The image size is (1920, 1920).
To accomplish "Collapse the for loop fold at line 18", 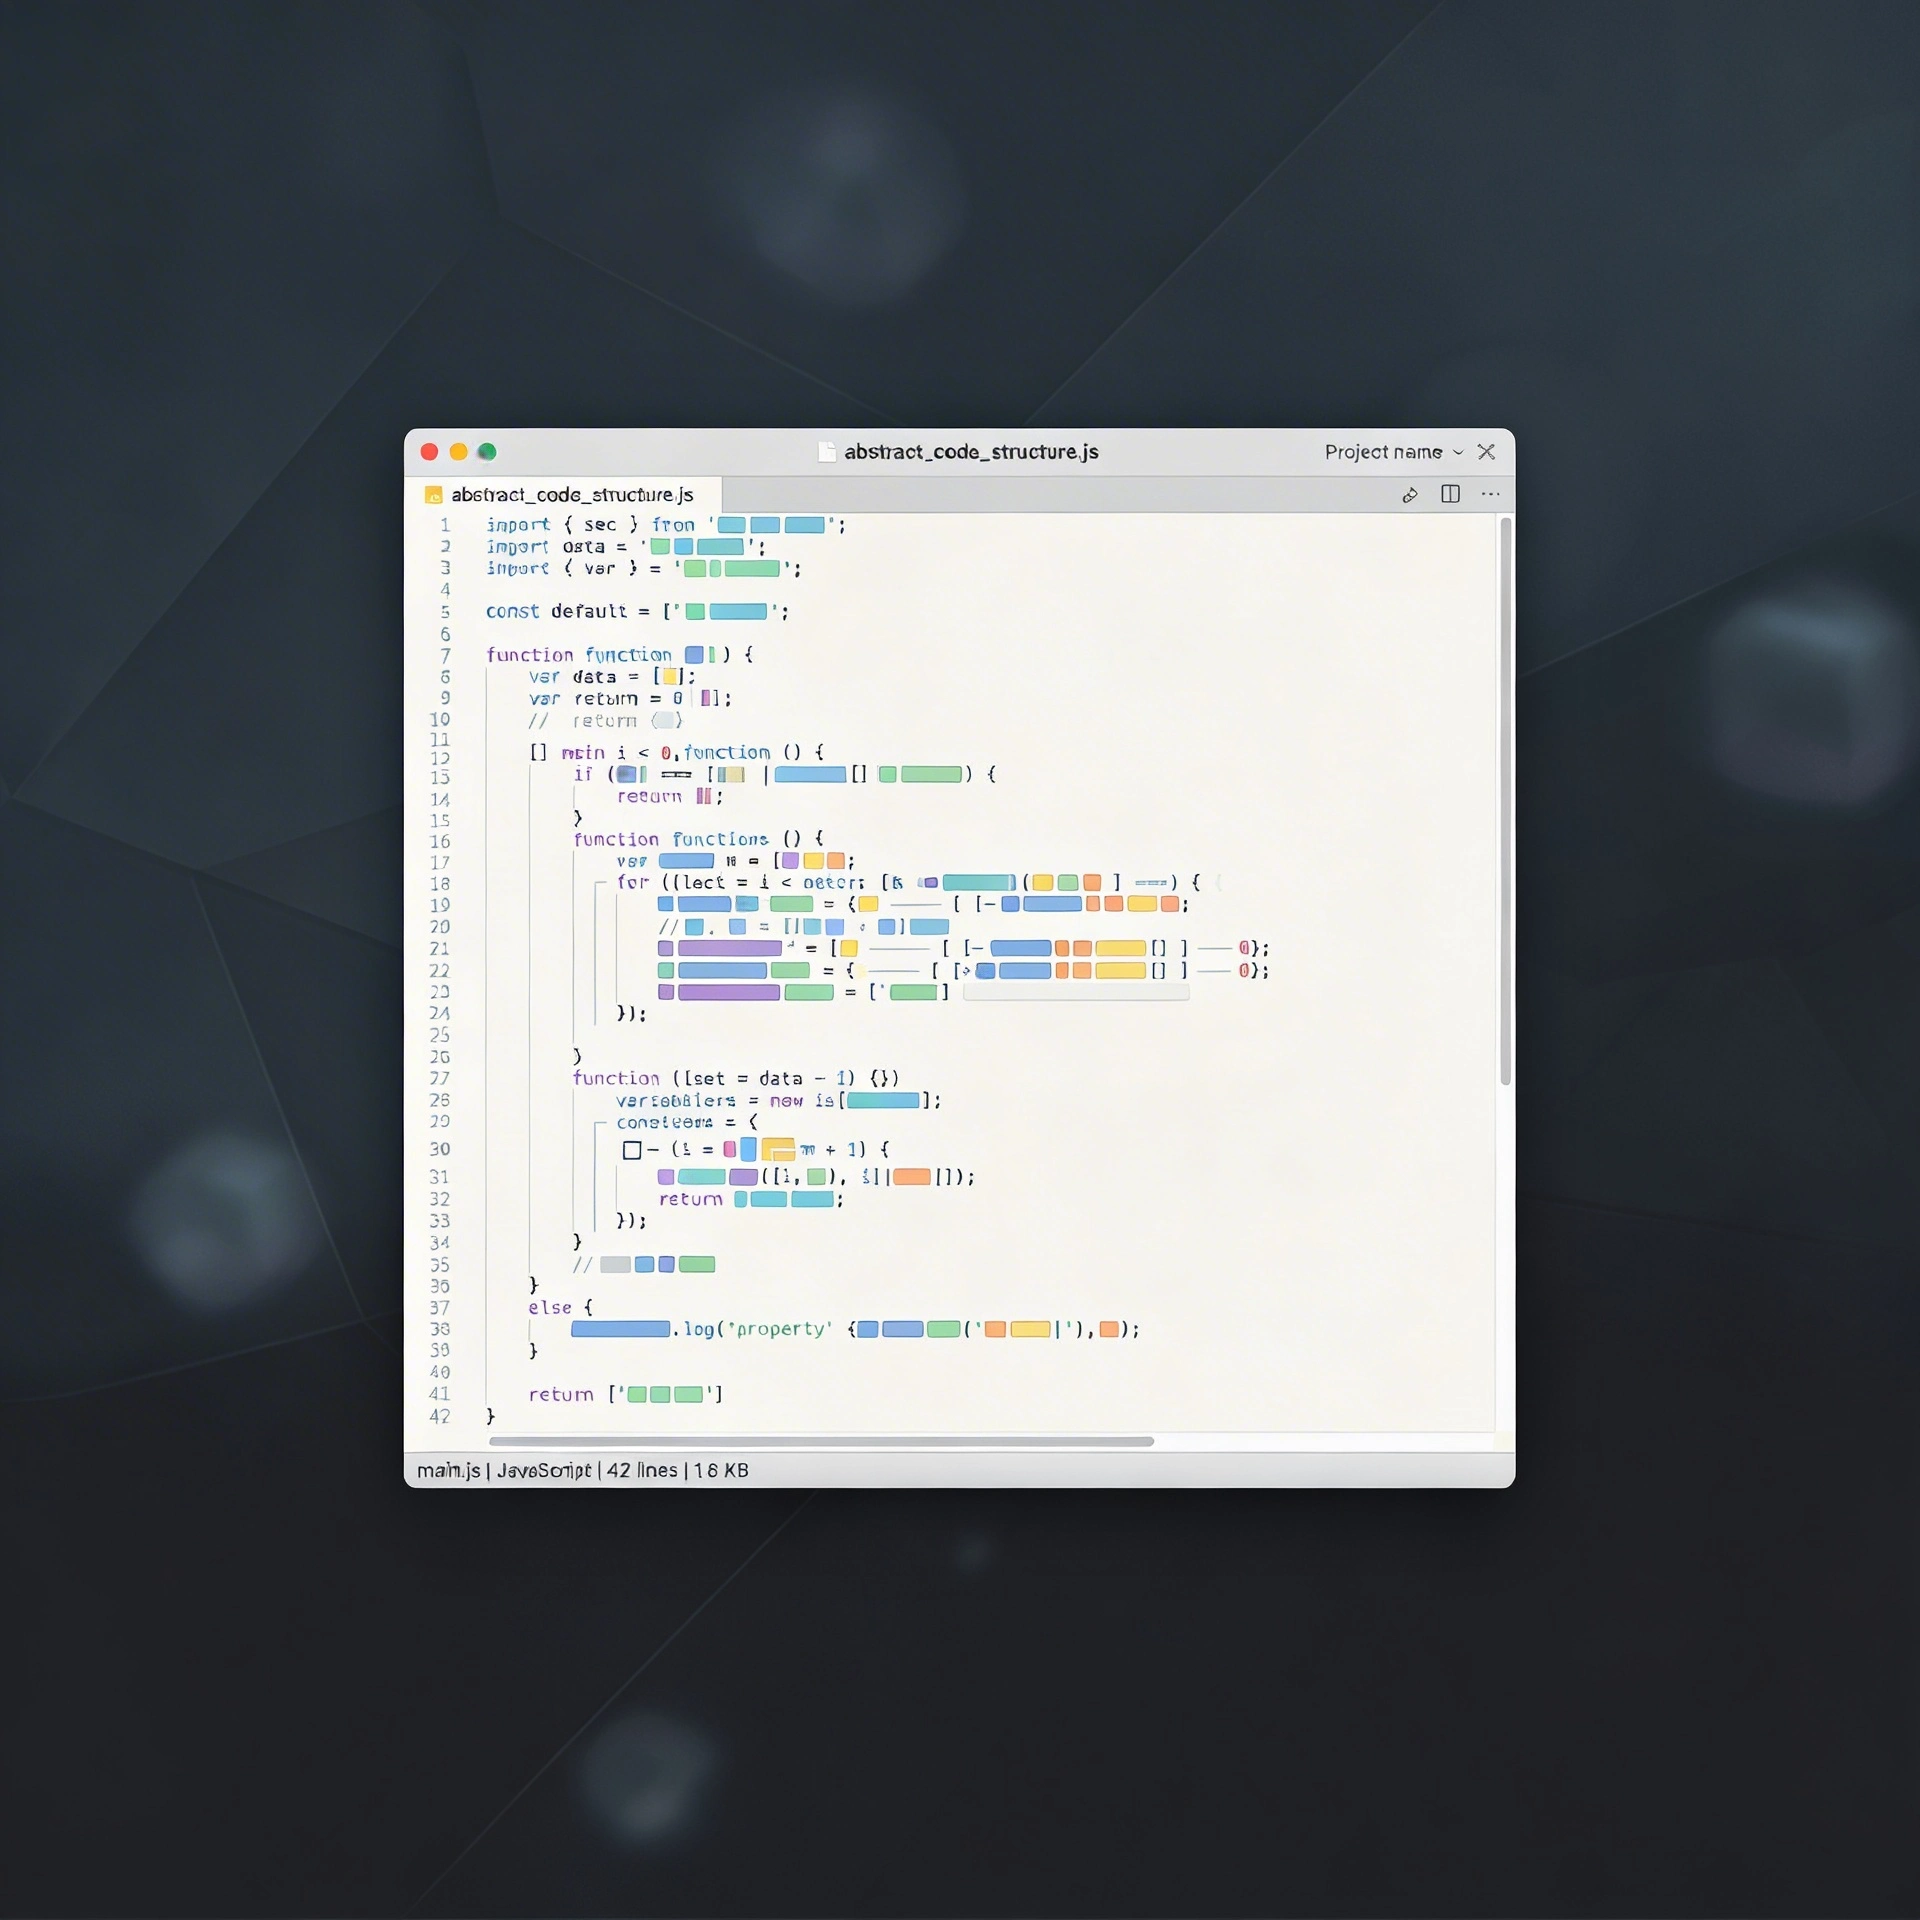I will coord(599,884).
